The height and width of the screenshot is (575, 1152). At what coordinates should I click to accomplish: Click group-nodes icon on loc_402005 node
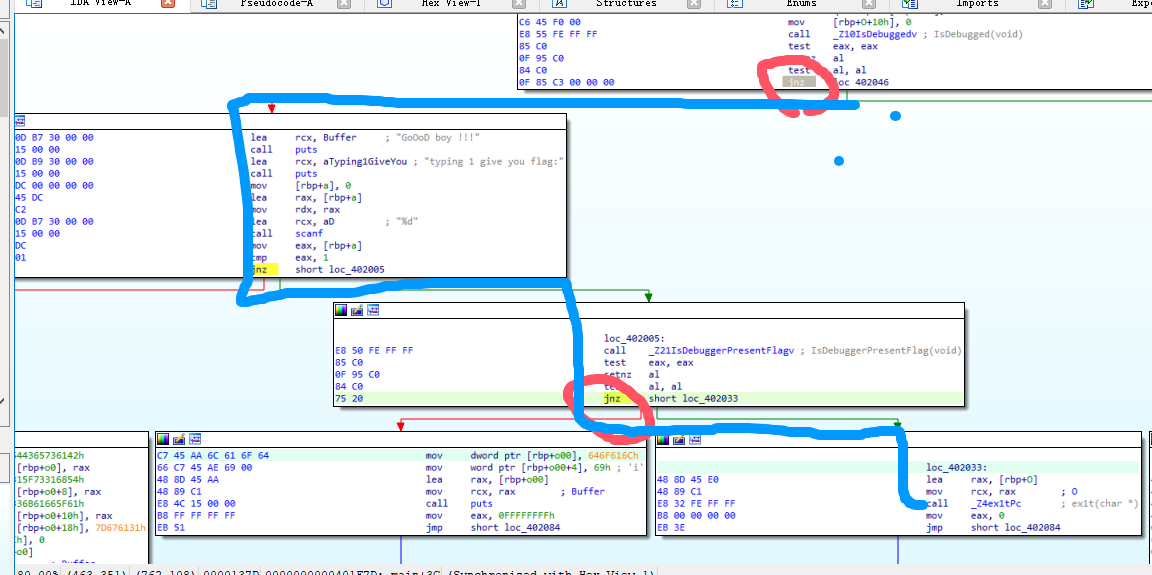pyautogui.click(x=373, y=310)
